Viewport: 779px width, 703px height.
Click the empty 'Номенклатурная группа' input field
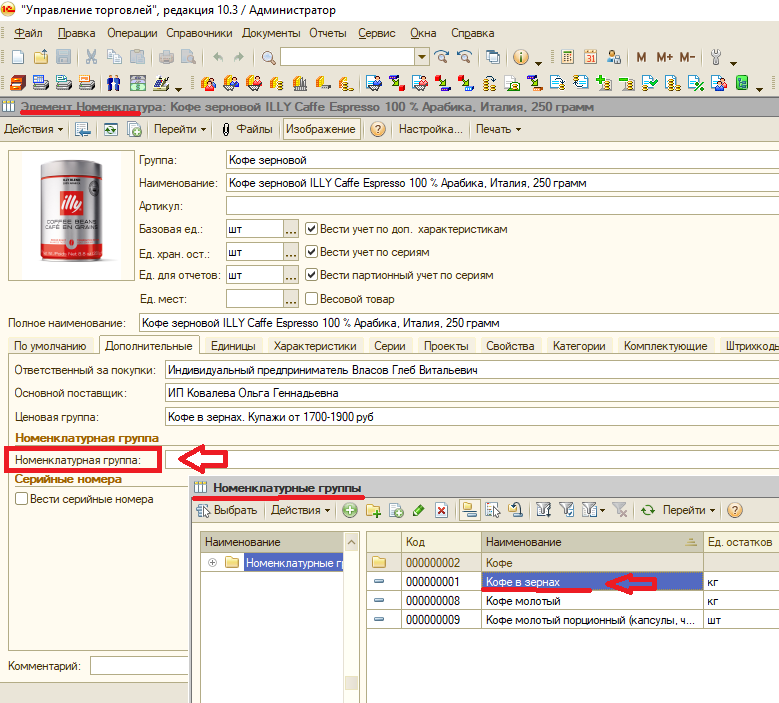click(472, 460)
